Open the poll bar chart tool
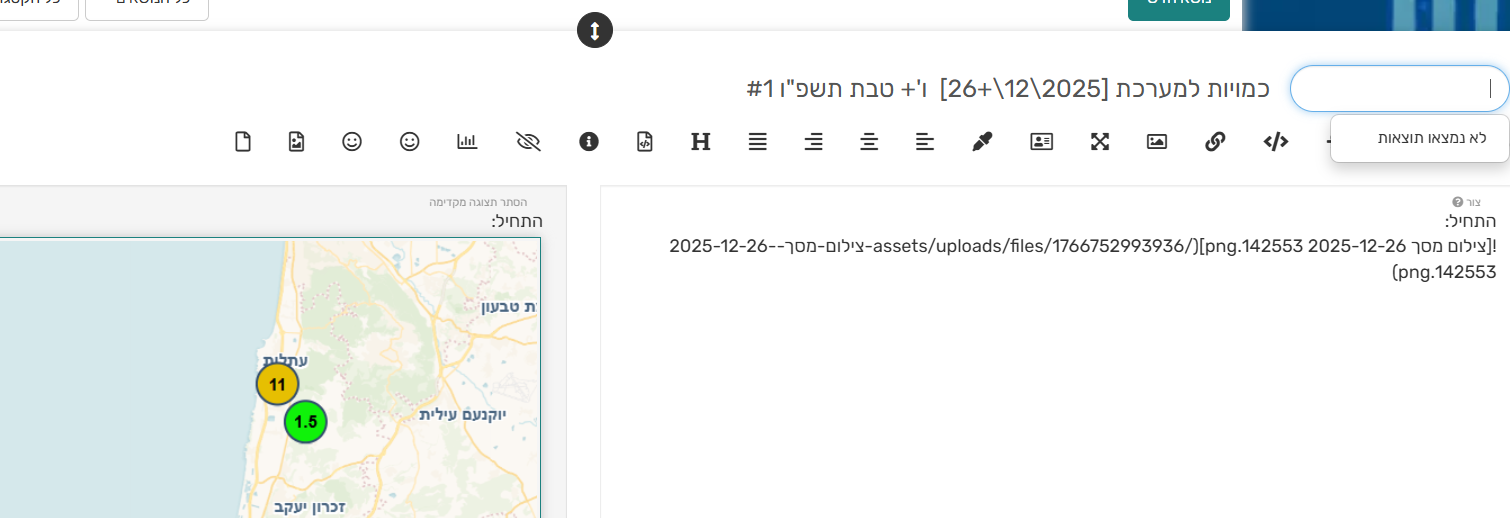This screenshot has height=518, width=1510. point(467,141)
